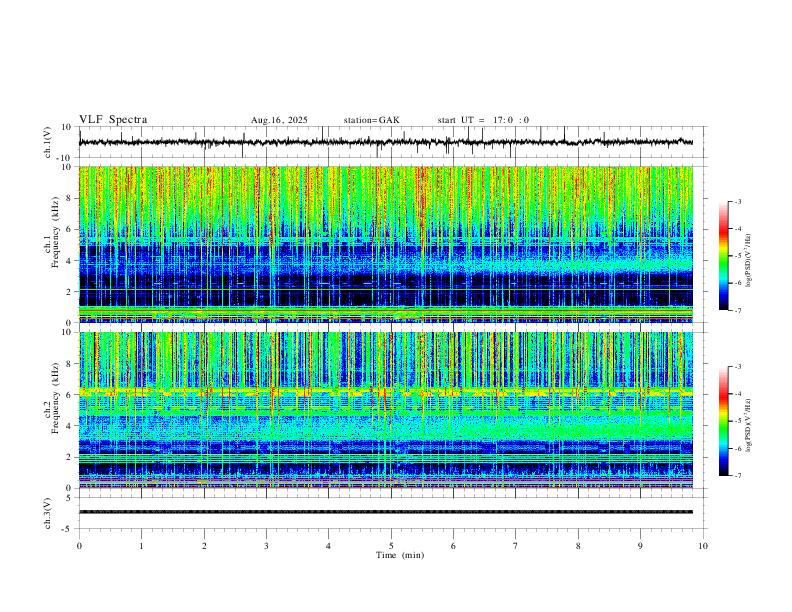
Task: Click time axis tick label "1"
Action: point(141,546)
